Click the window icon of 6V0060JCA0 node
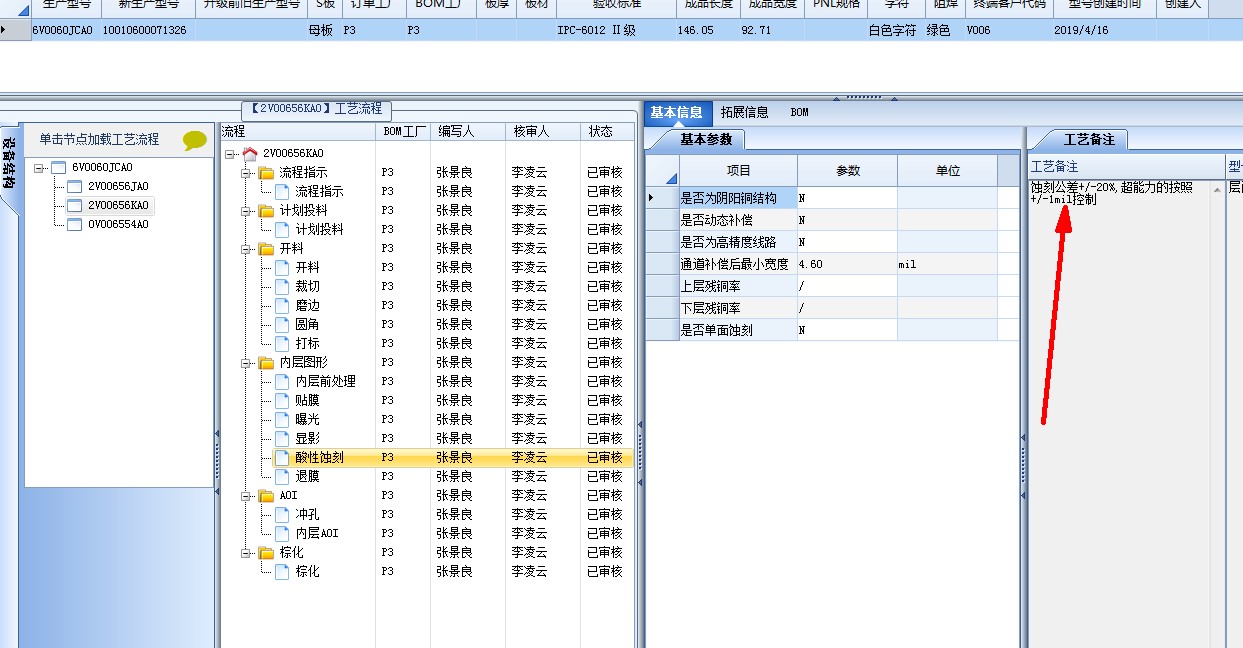This screenshot has height=648, width=1243. coord(58,167)
